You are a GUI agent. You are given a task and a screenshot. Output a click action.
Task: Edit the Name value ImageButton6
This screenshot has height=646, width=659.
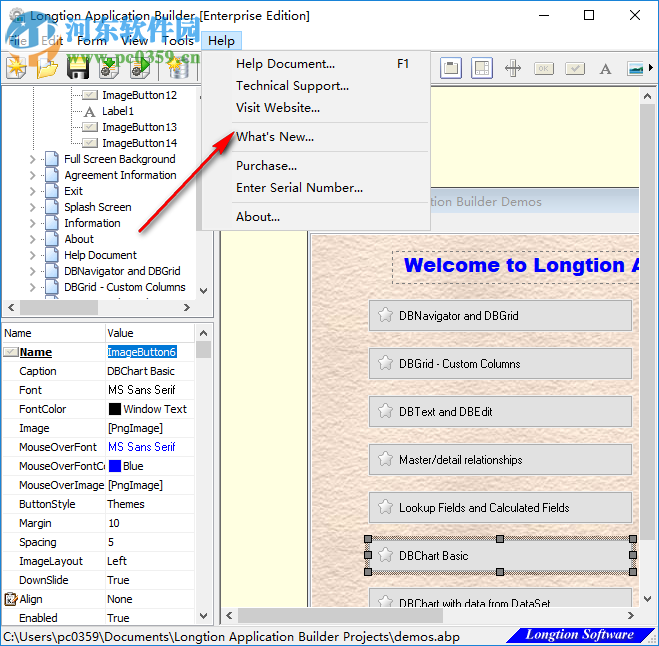click(x=142, y=352)
